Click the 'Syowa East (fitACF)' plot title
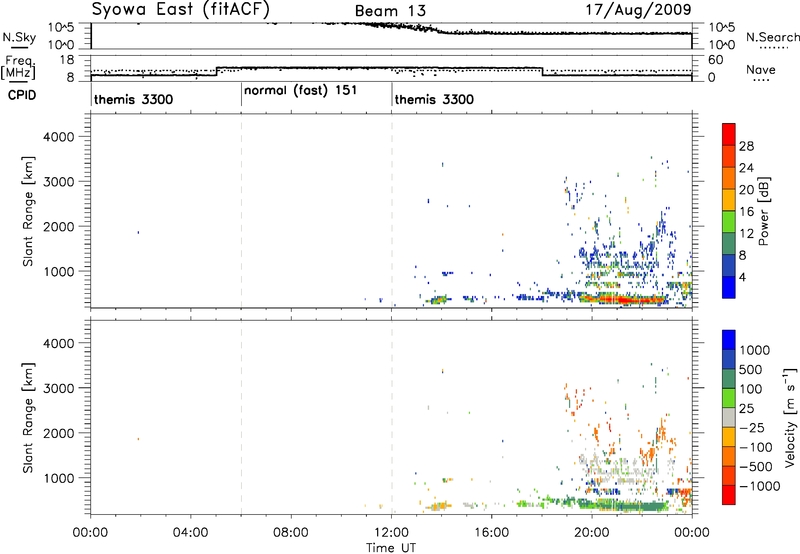This screenshot has width=800, height=554. [x=180, y=9]
